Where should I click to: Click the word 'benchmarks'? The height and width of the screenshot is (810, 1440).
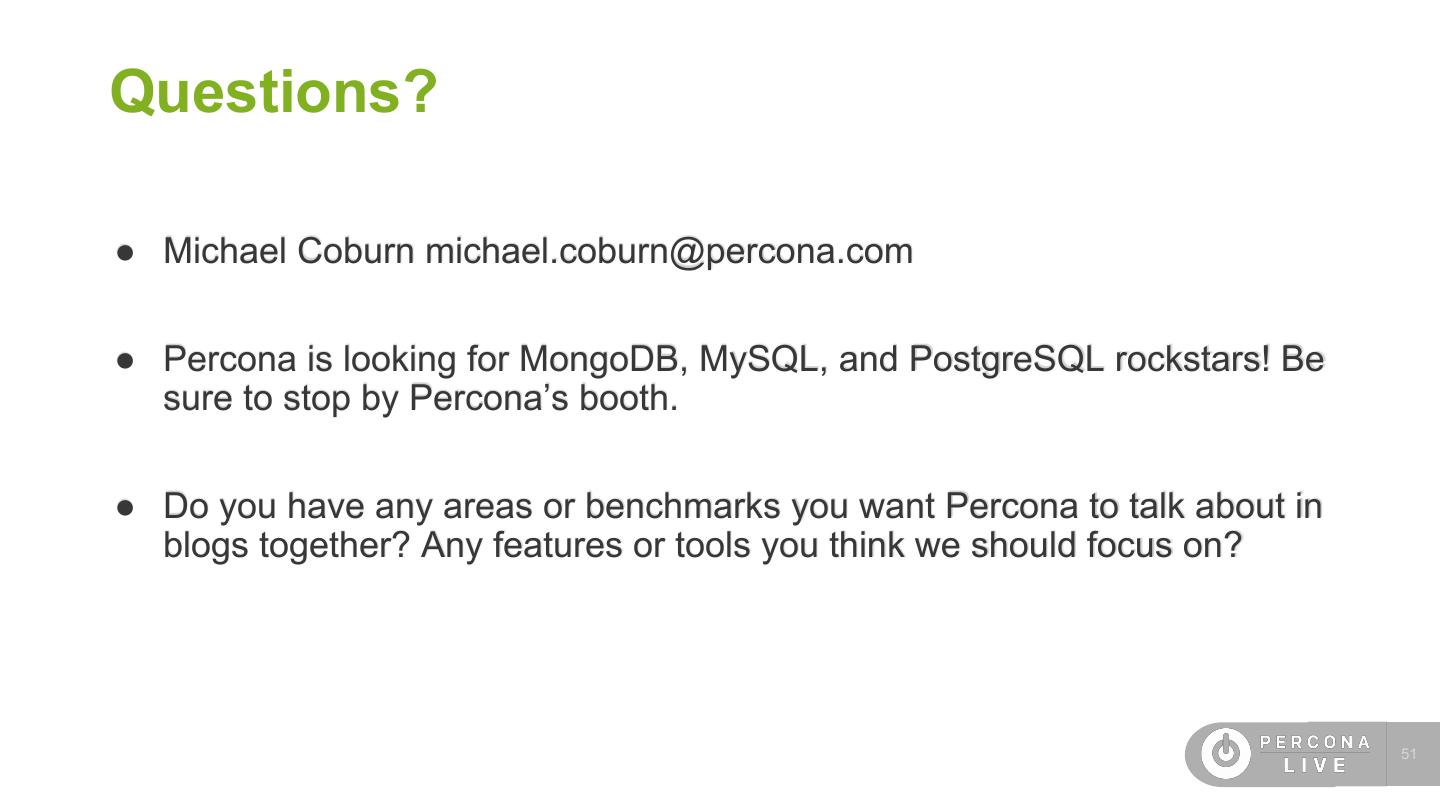click(682, 506)
